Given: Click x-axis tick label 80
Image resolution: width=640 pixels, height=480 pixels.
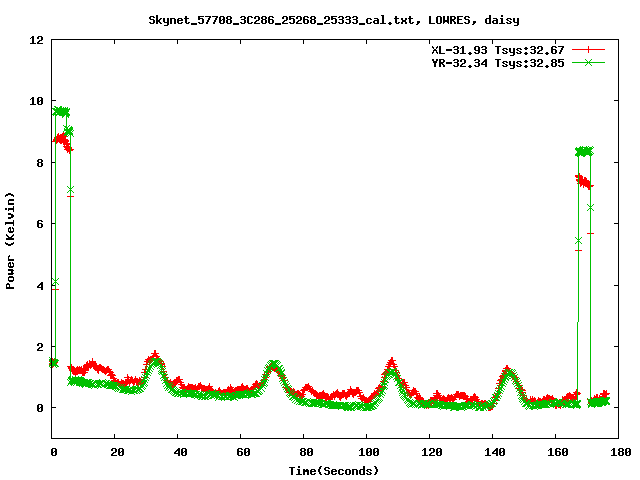Looking at the screenshot, I should (x=306, y=452).
